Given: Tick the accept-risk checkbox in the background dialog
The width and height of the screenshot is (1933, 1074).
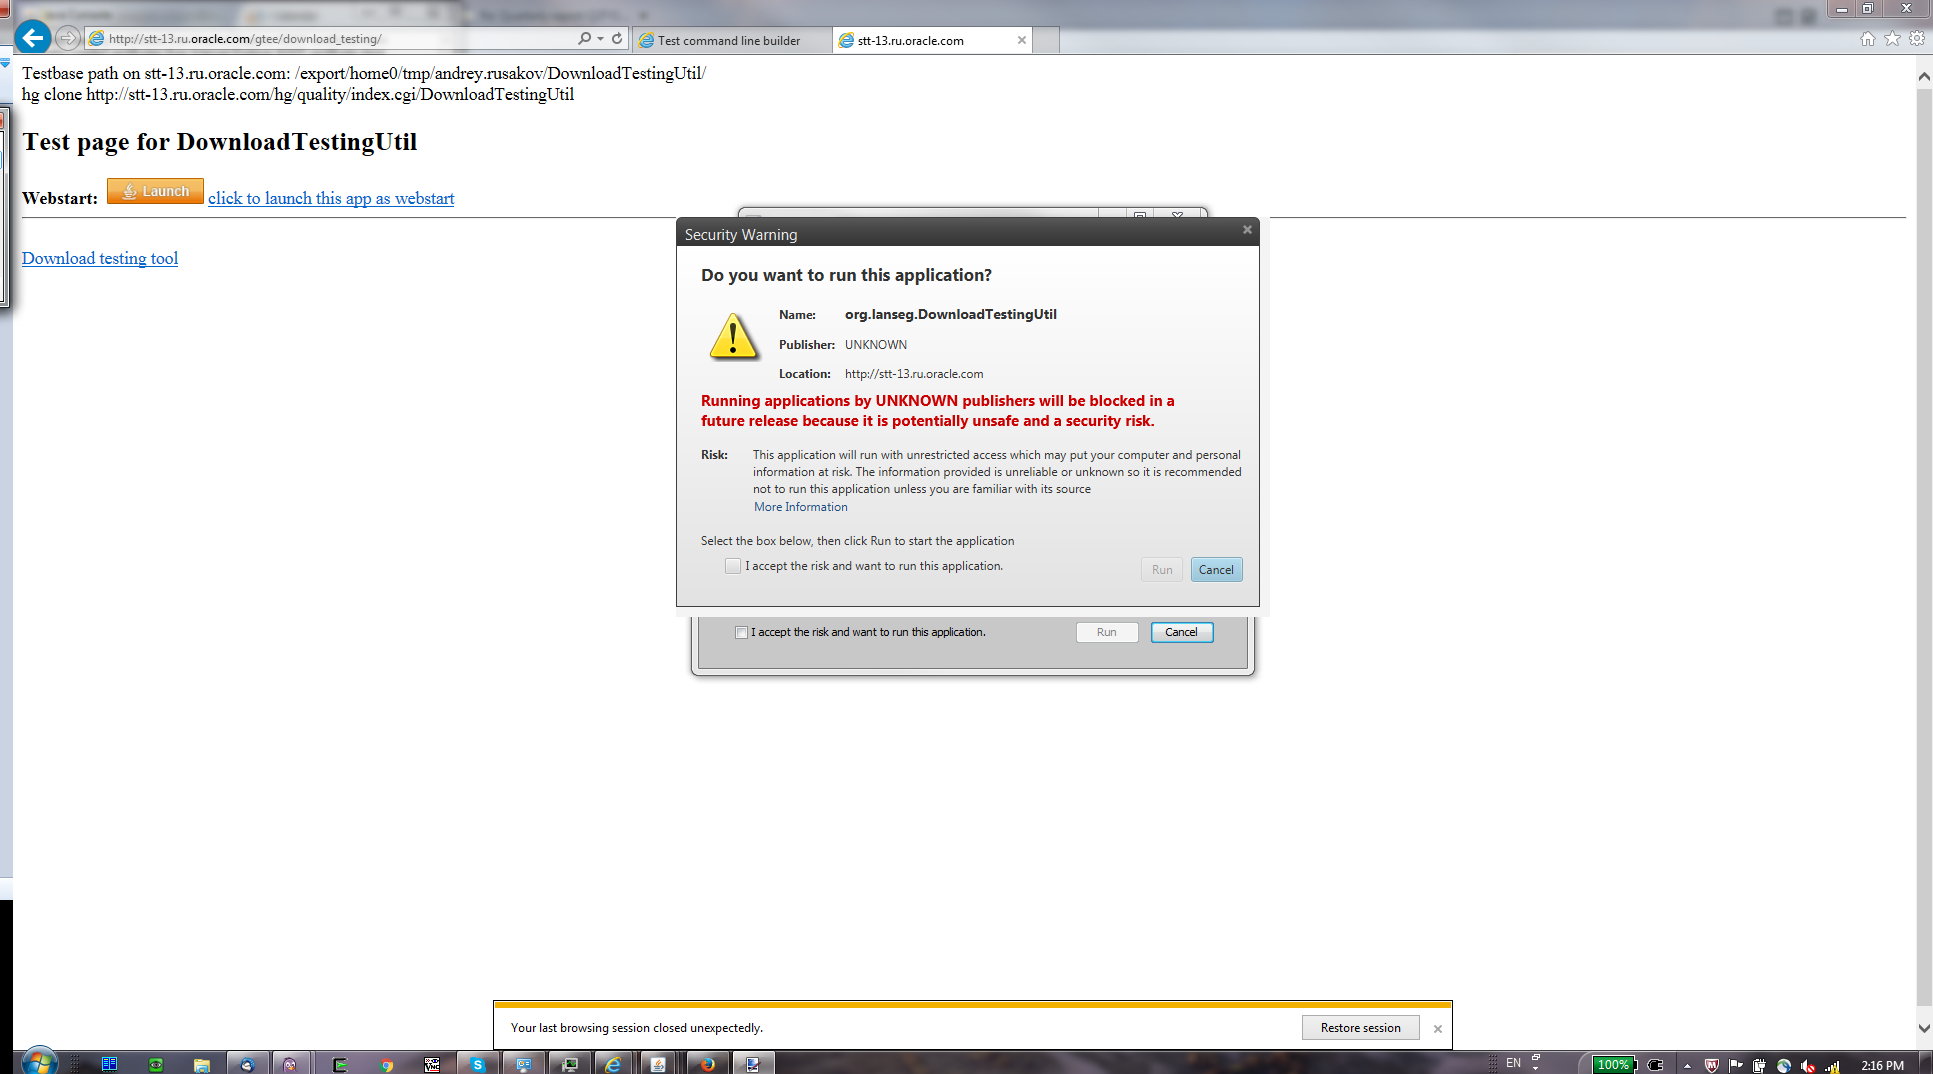Looking at the screenshot, I should point(741,632).
